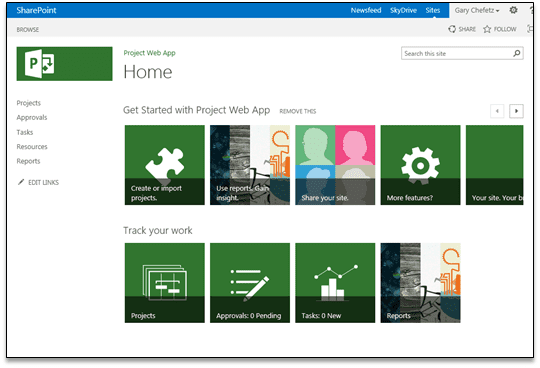Go to Newsfeed in top bar
Screen dimensions: 540x368
pos(366,10)
